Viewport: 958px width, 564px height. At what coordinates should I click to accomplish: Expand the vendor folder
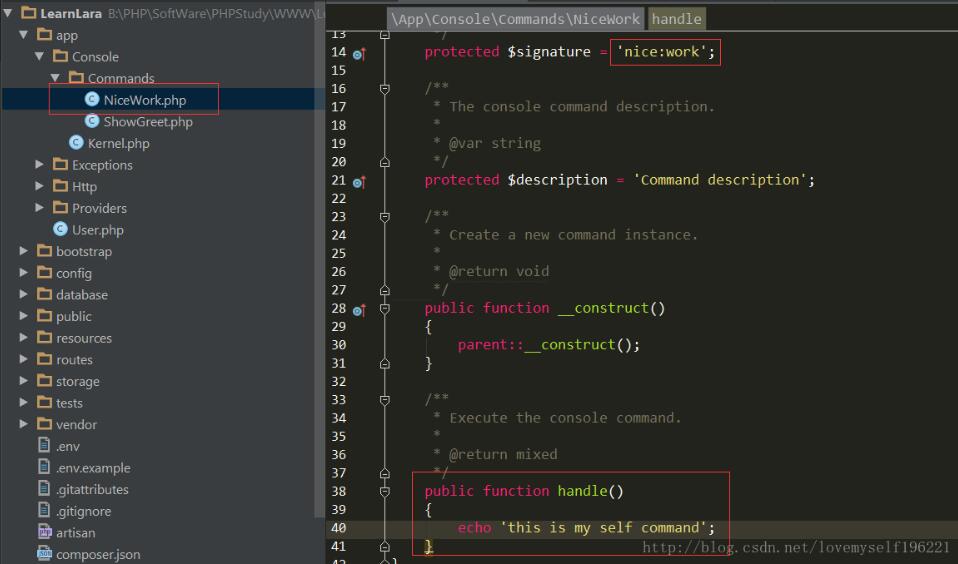pos(24,425)
